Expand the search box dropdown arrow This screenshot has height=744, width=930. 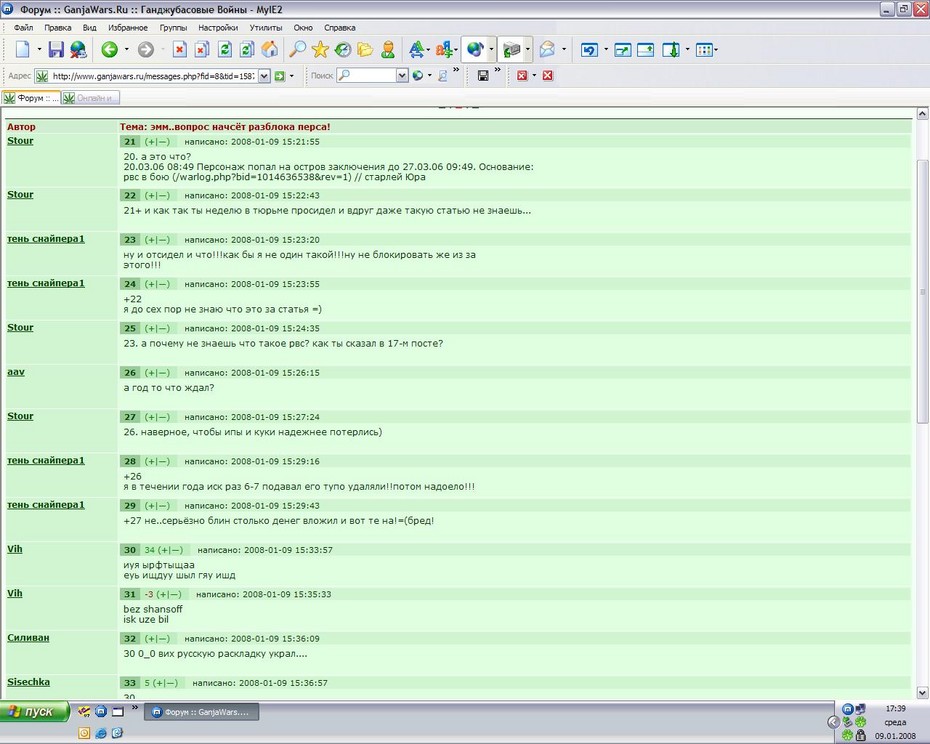tap(402, 76)
